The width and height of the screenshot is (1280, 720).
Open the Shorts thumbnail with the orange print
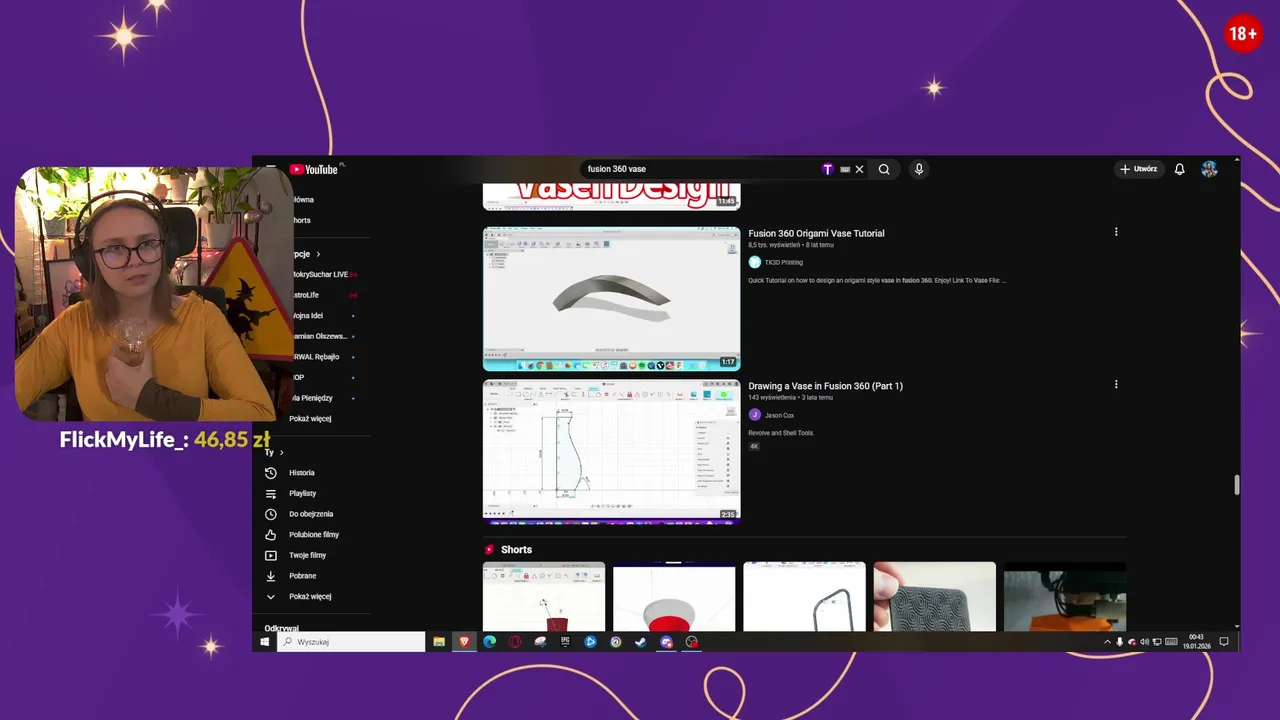[1065, 597]
